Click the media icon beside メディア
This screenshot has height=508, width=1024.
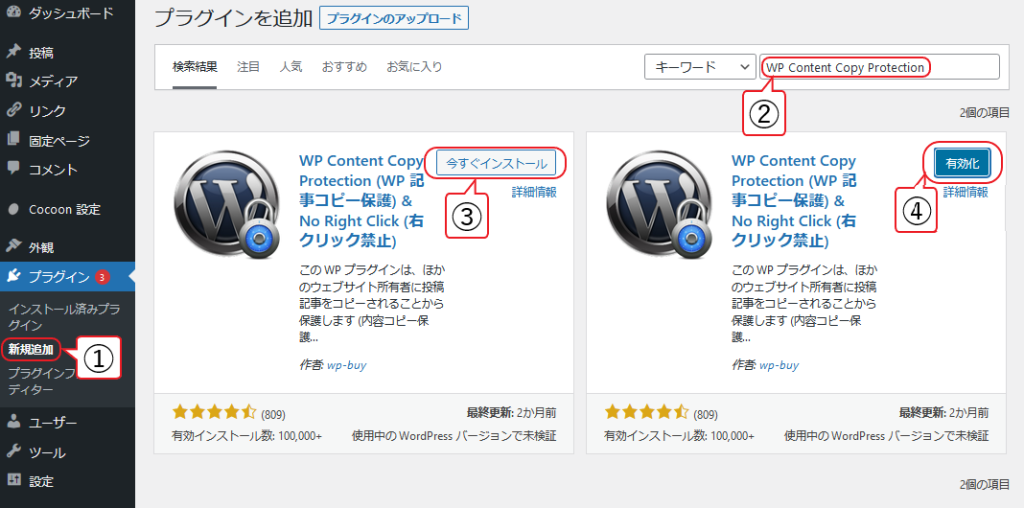tap(13, 81)
